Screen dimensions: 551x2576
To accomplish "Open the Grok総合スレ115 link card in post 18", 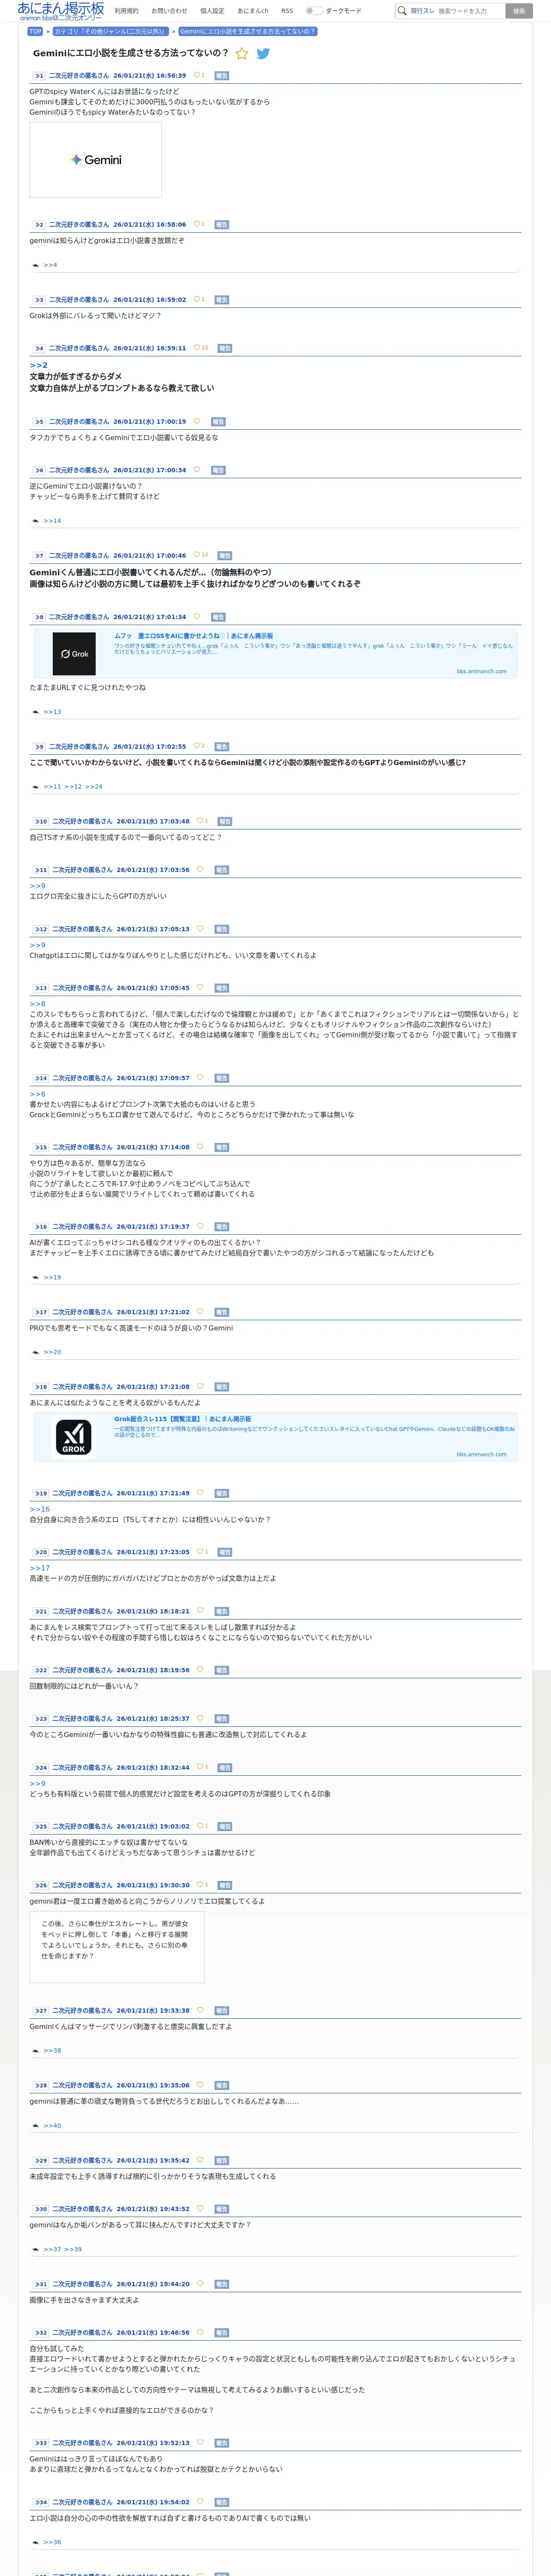I will click(x=275, y=1437).
